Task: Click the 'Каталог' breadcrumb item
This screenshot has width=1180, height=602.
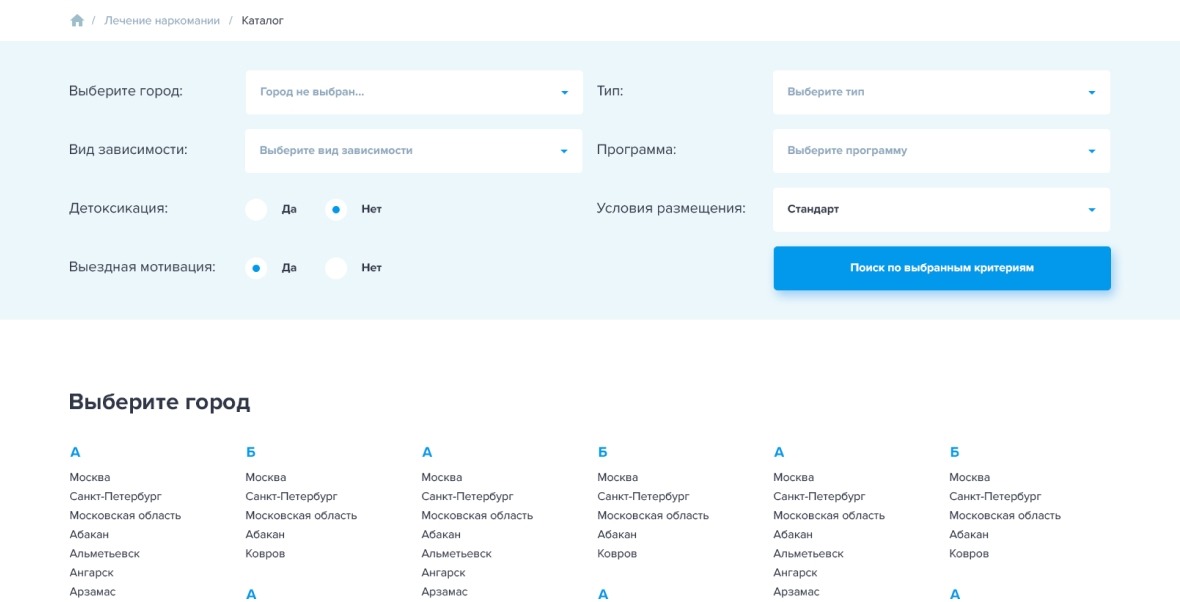Action: pyautogui.click(x=263, y=21)
